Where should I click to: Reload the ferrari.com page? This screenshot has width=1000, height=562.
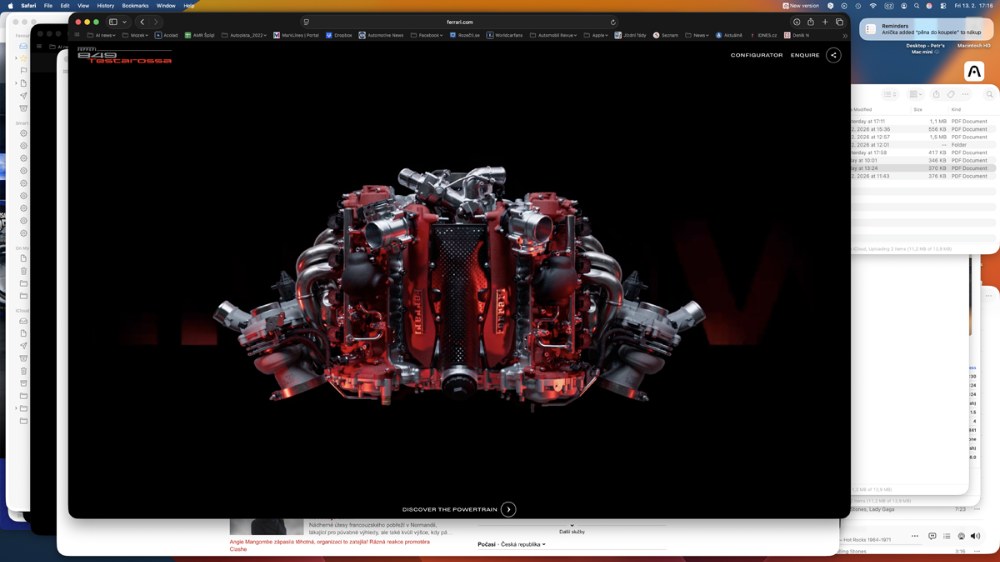[614, 21]
